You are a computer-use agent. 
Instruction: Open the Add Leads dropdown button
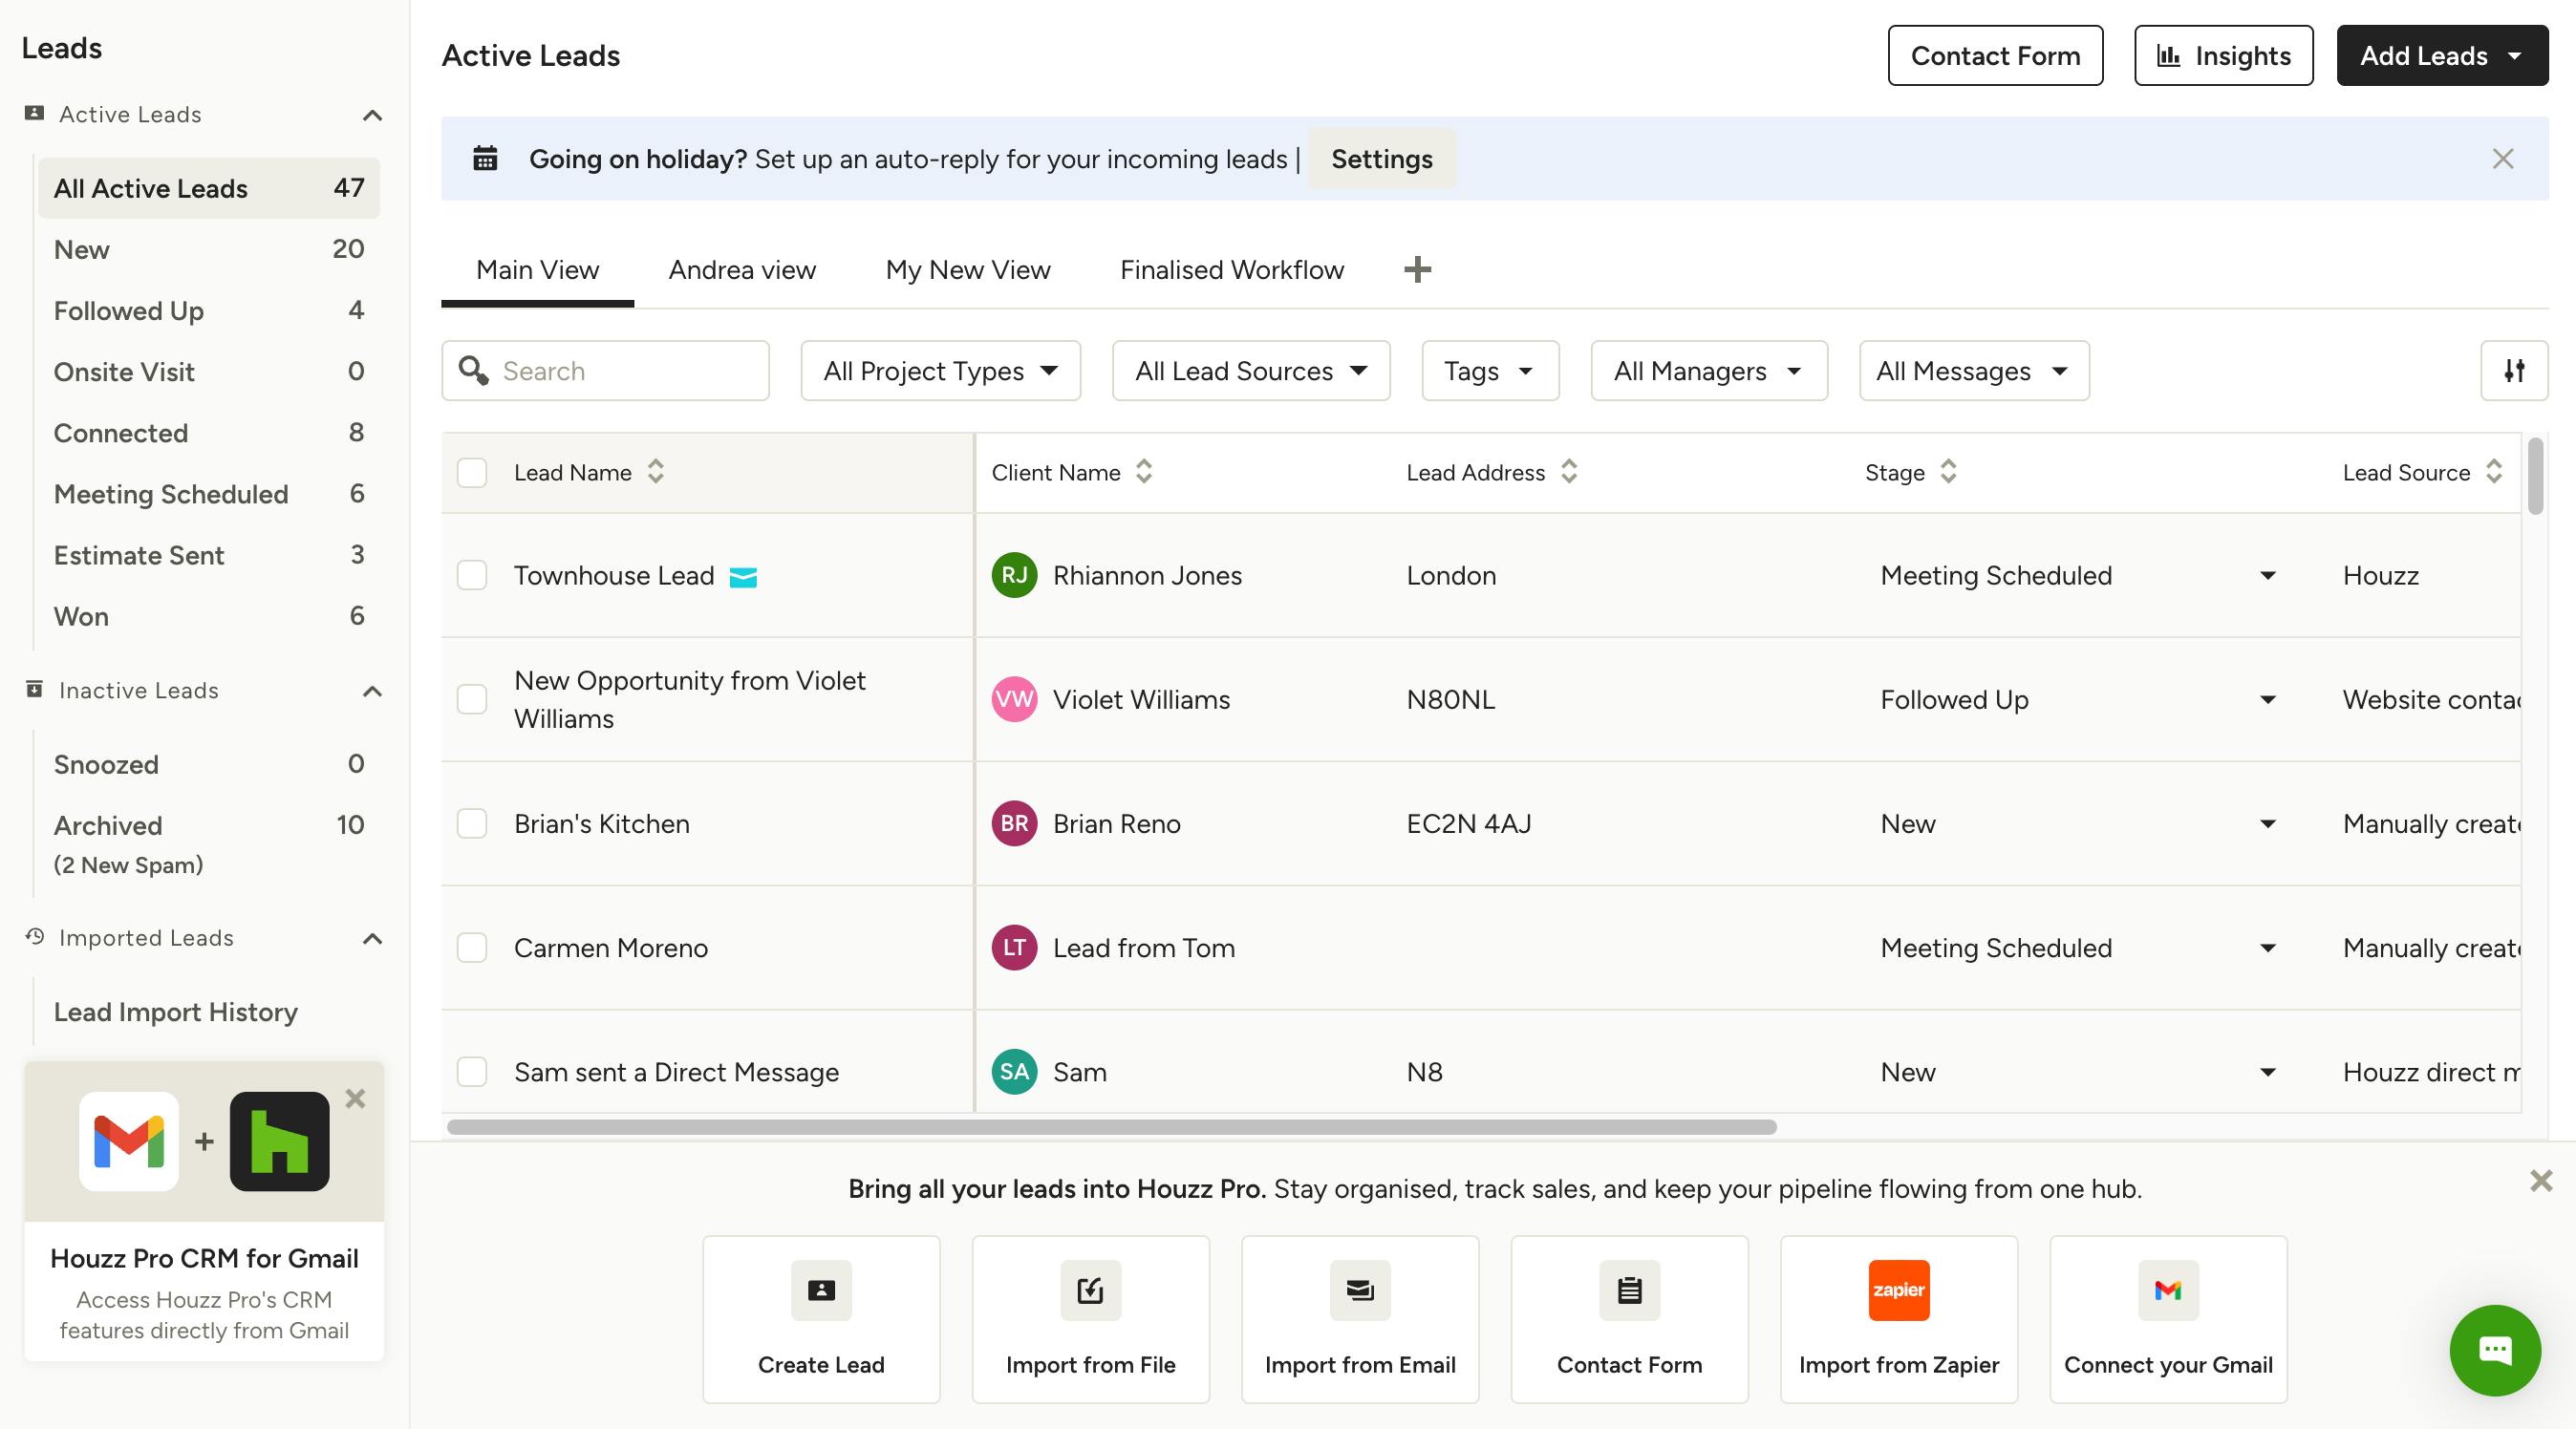click(x=2442, y=56)
